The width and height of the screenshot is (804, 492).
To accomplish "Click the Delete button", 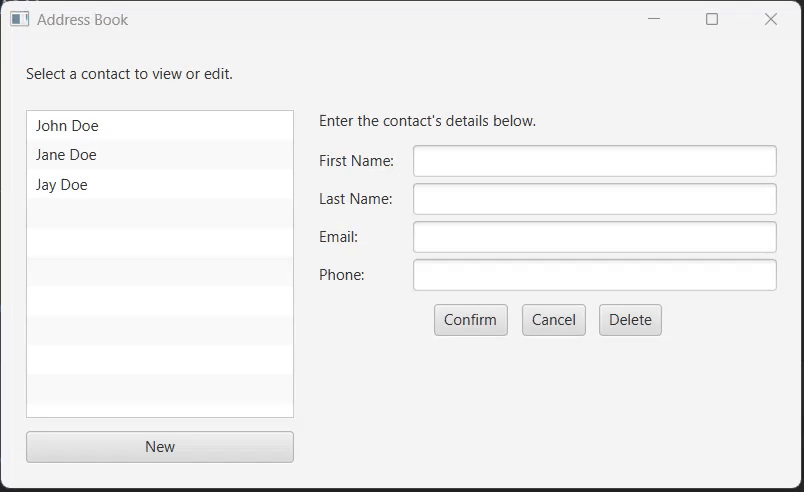I will pyautogui.click(x=630, y=320).
